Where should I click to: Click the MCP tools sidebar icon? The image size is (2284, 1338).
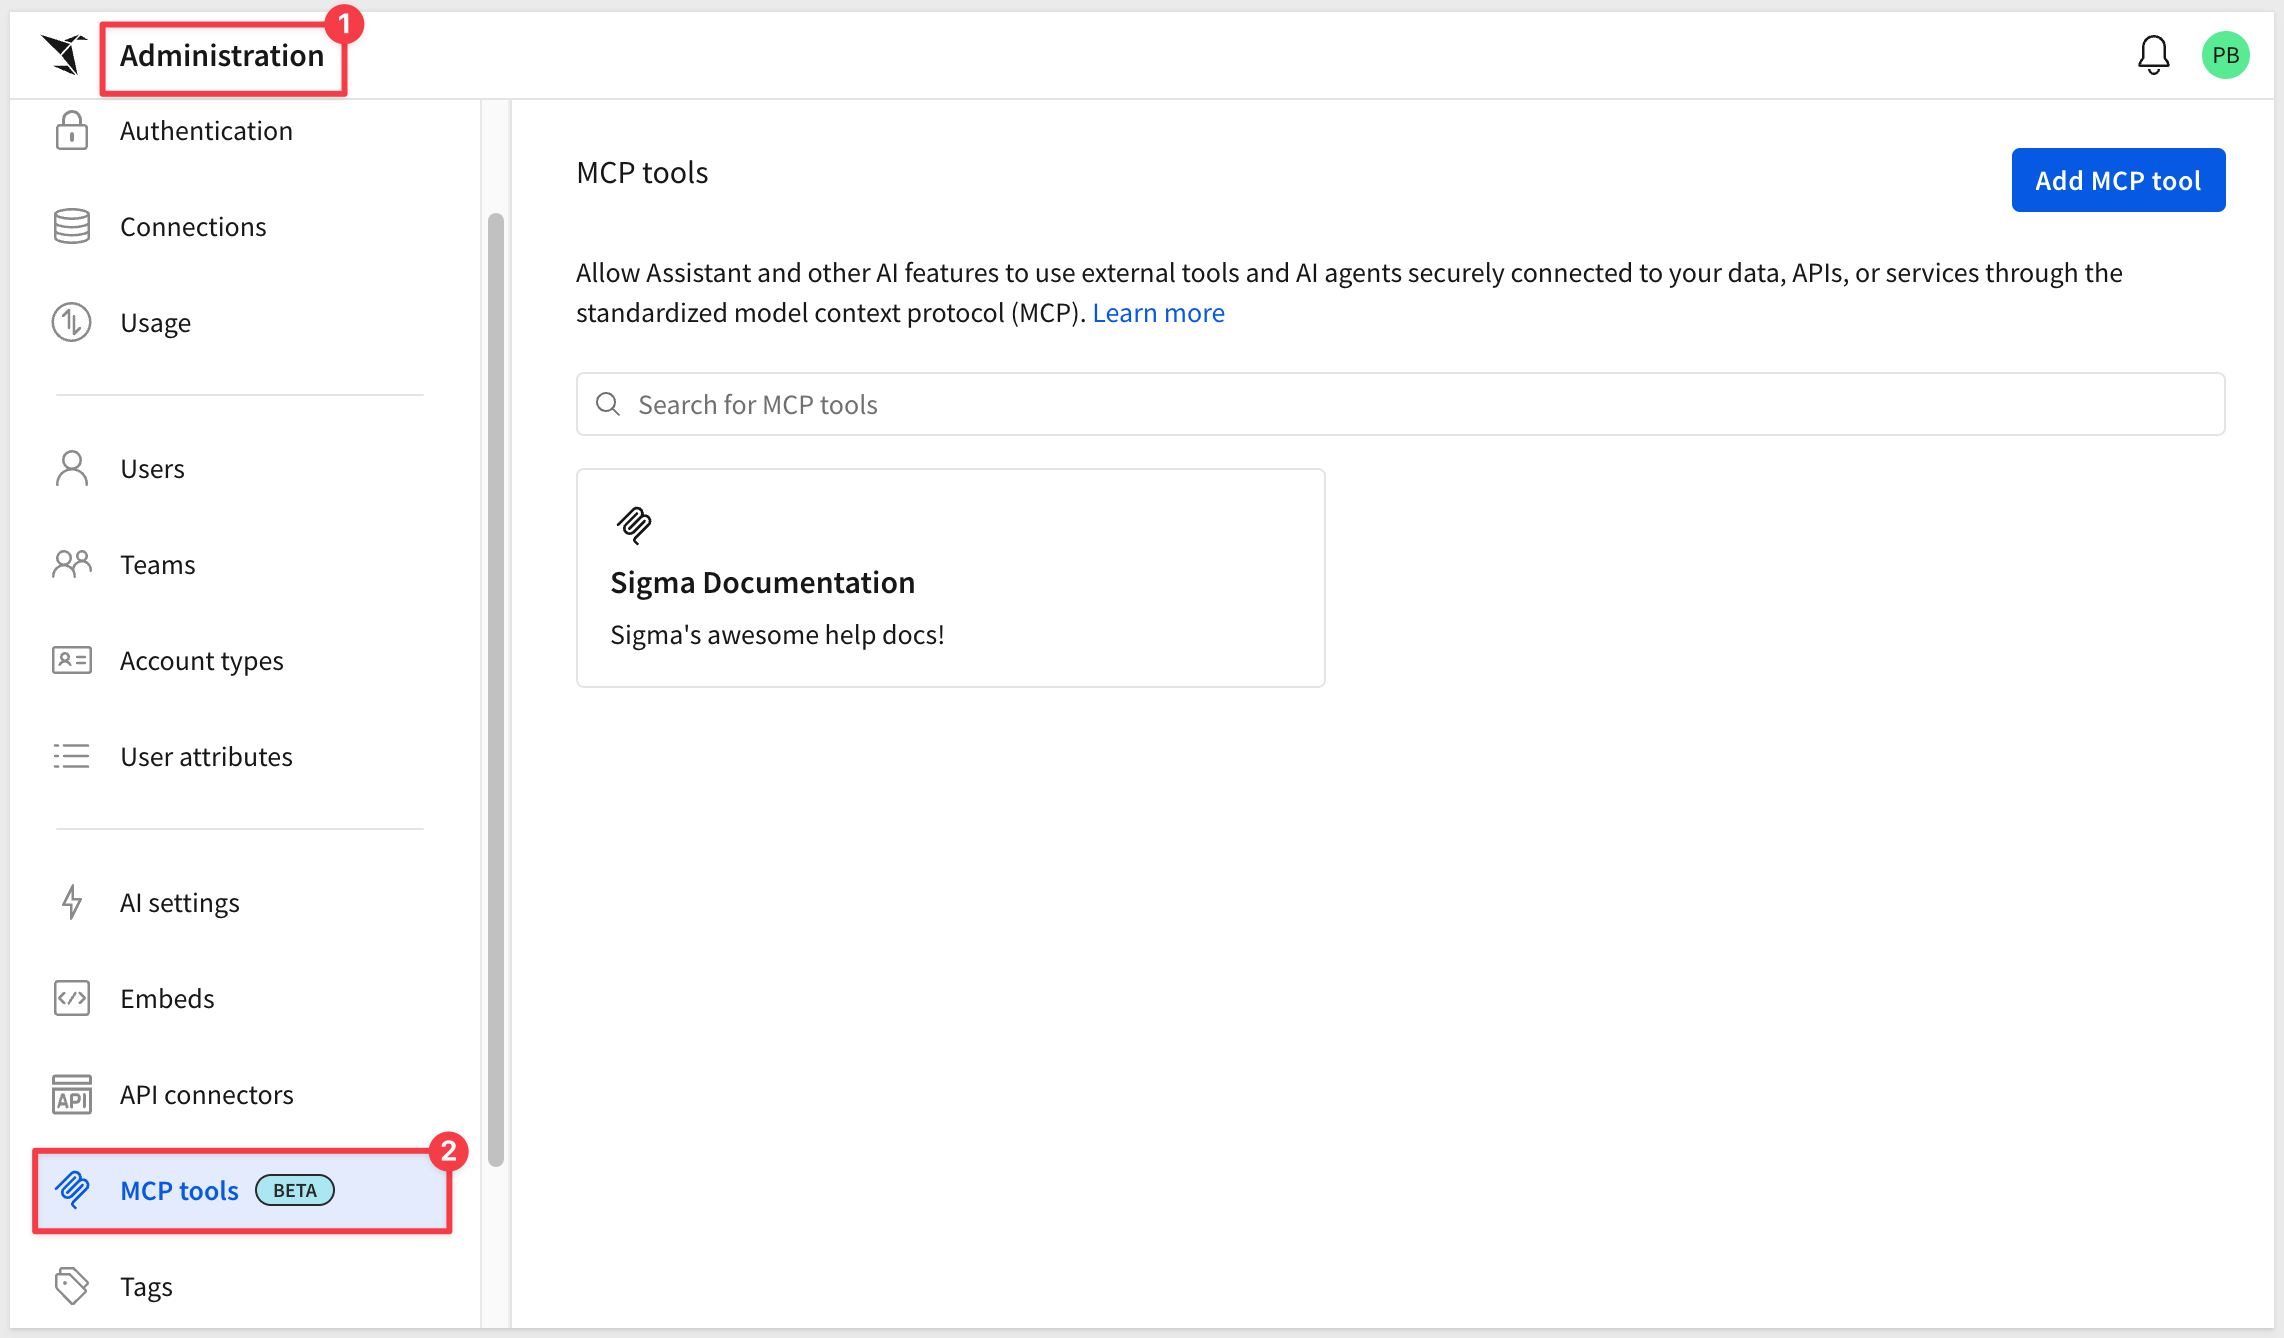click(x=72, y=1191)
